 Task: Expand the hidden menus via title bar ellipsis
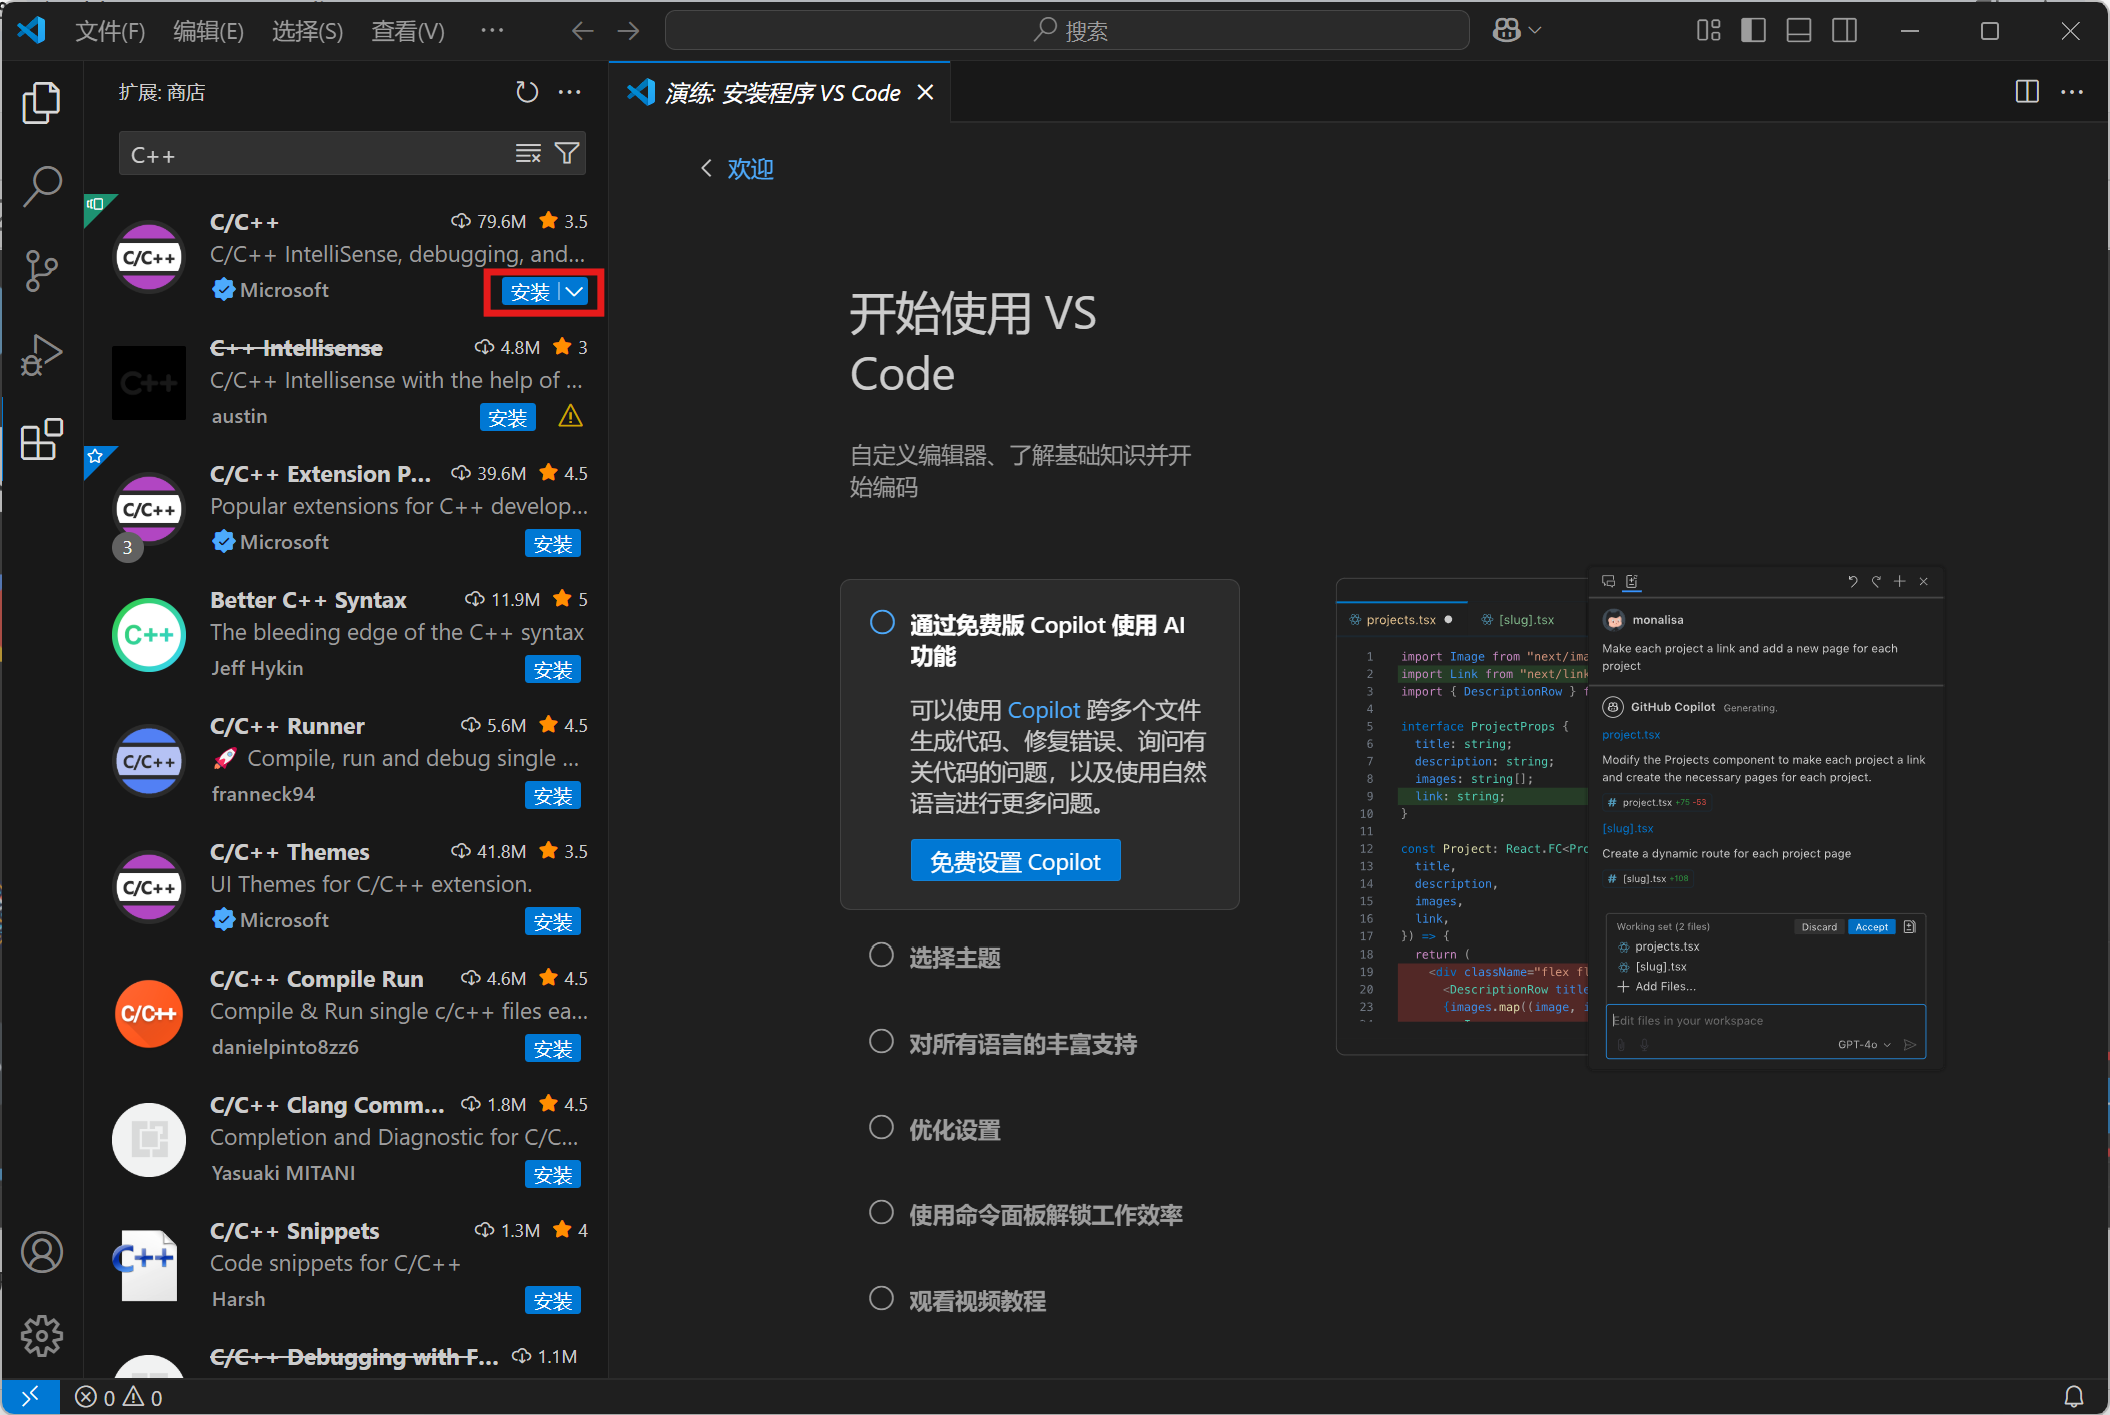tap(491, 30)
